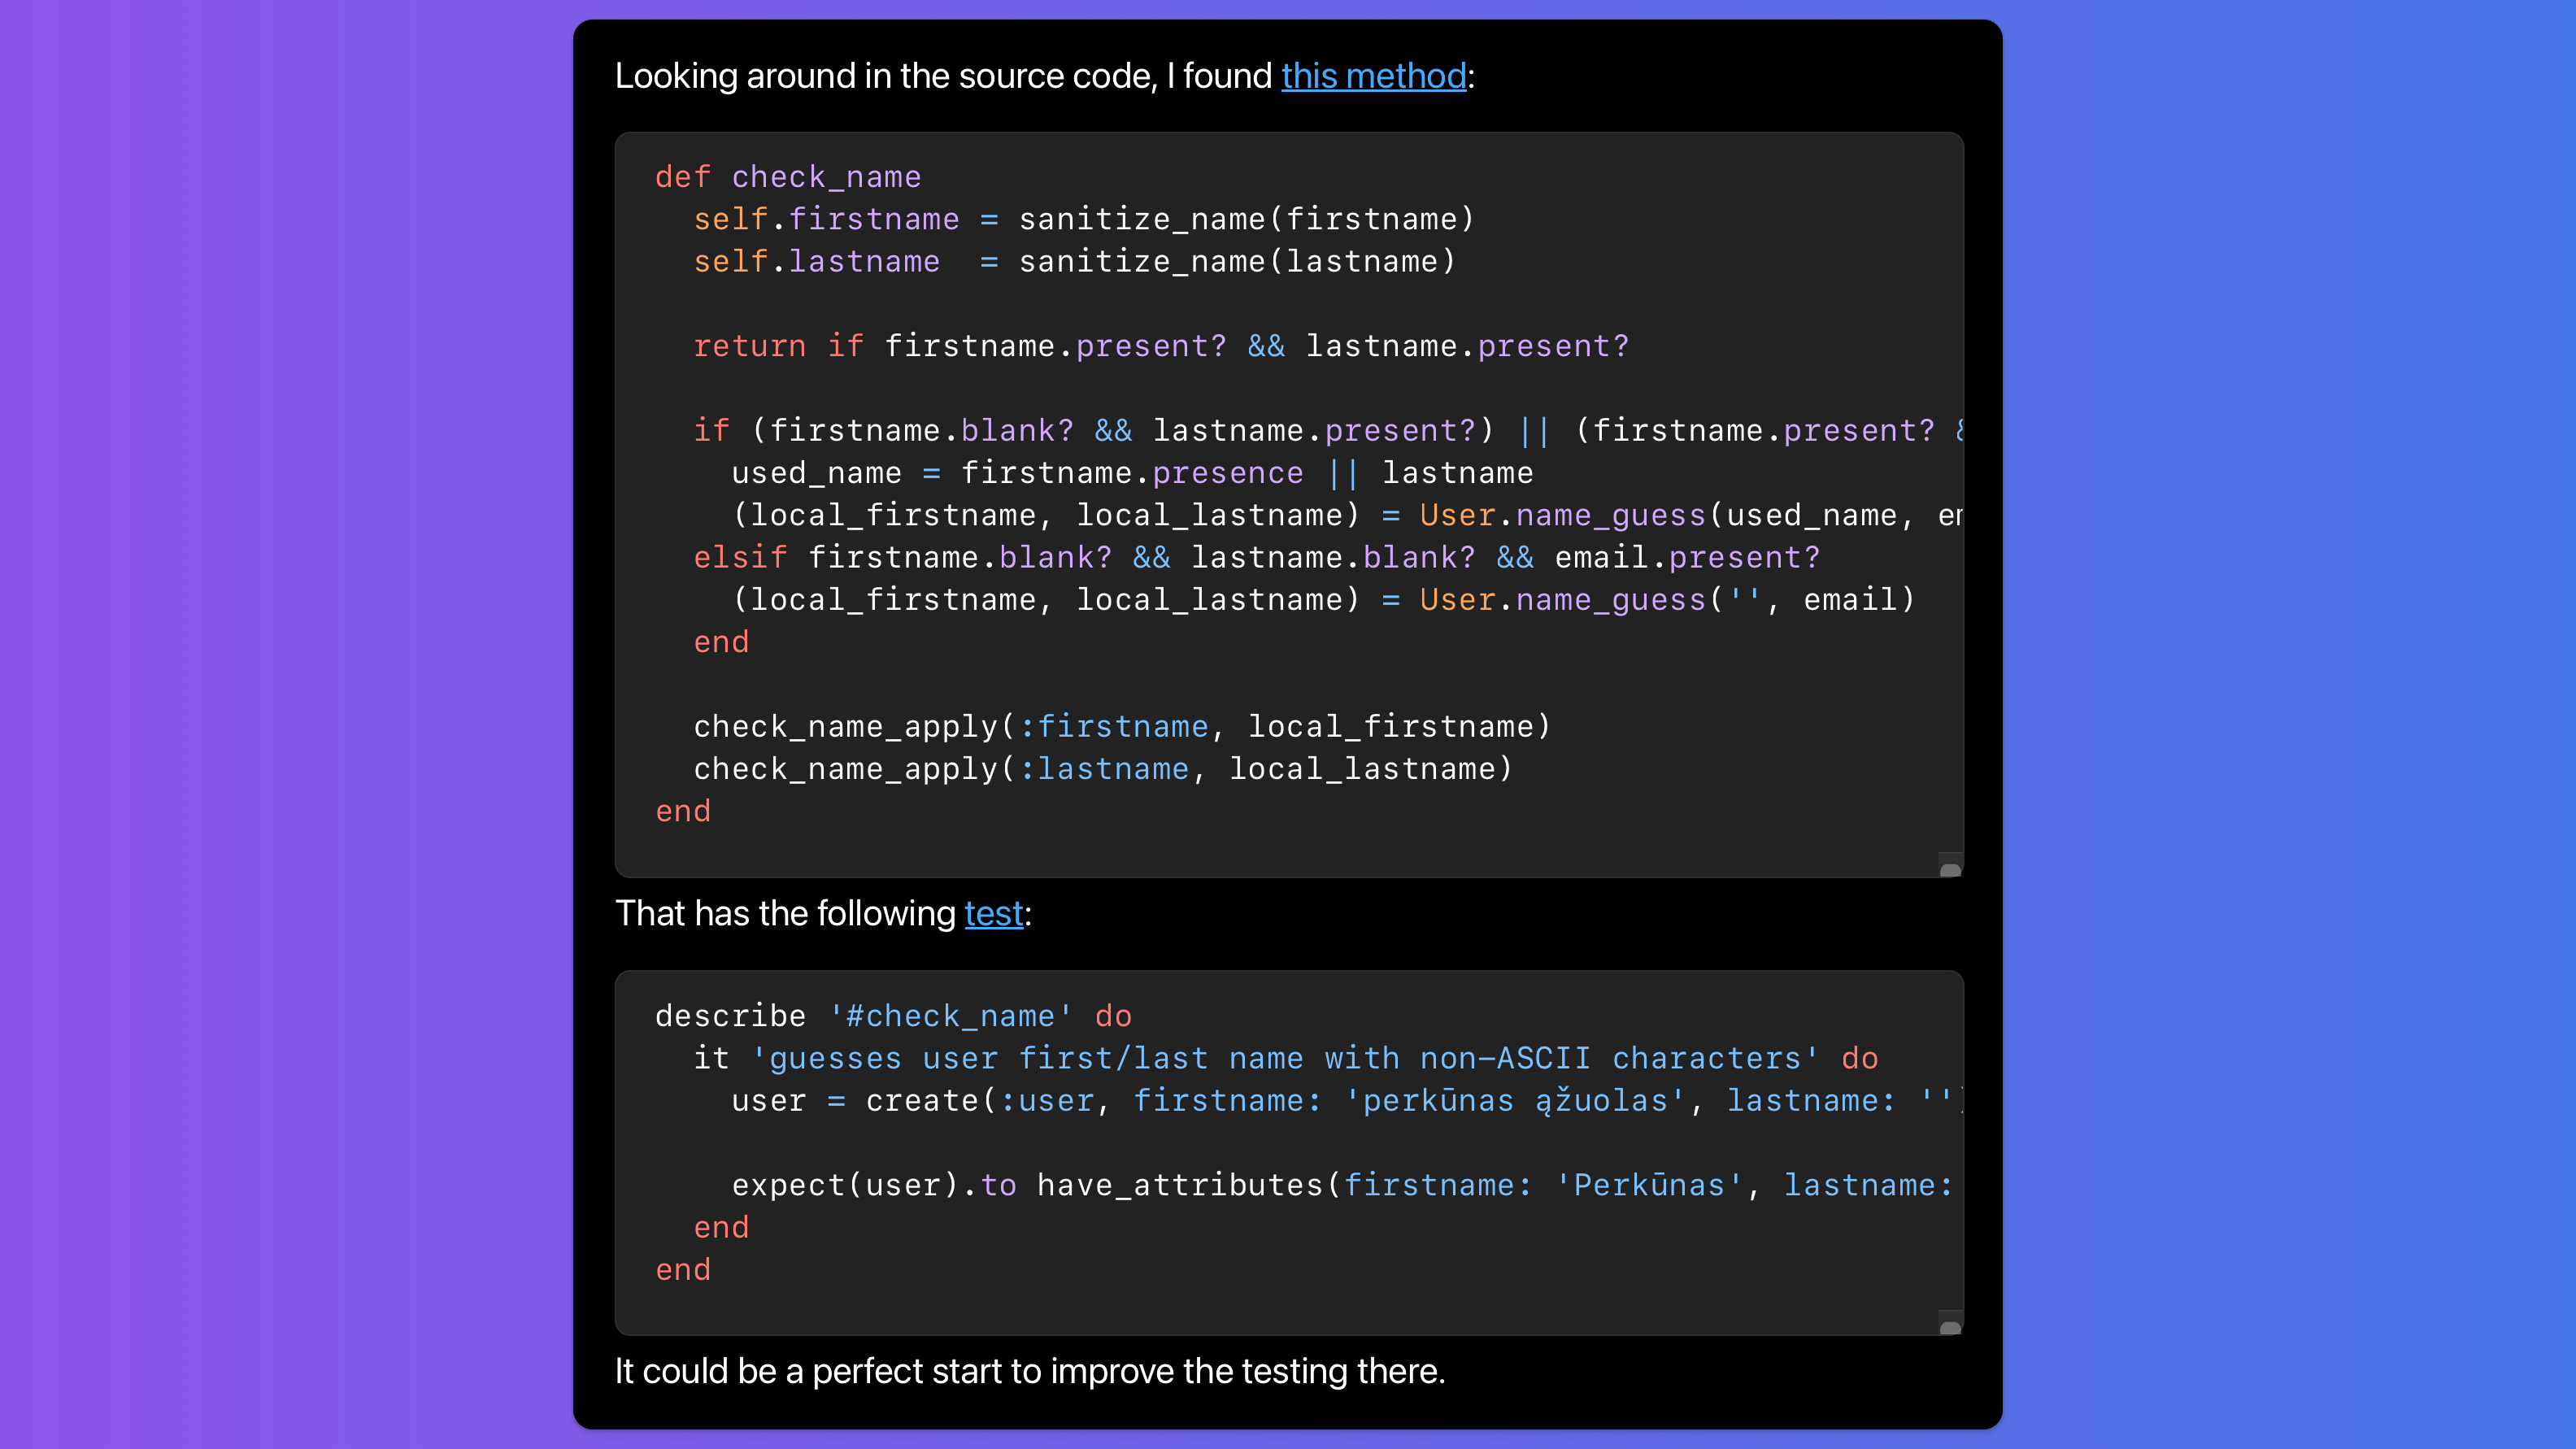Click the 'perkūnas ąžuolas' firstname string
Image resolution: width=2576 pixels, height=1449 pixels.
pyautogui.click(x=1515, y=1101)
